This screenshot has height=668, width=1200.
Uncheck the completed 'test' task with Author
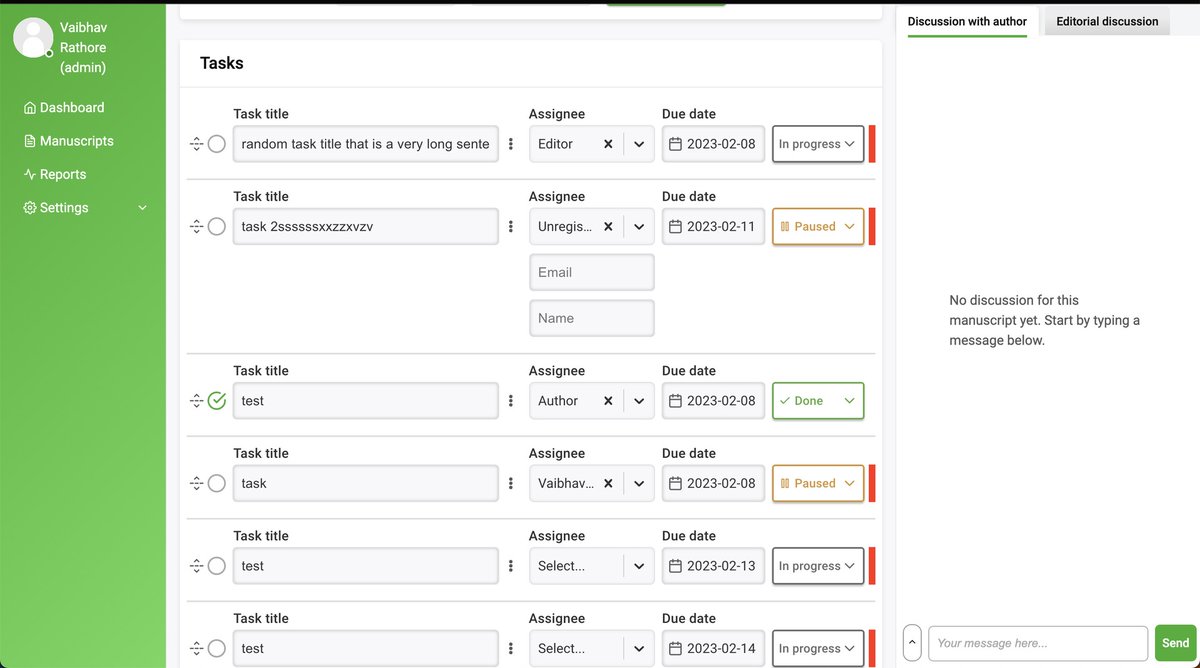217,401
